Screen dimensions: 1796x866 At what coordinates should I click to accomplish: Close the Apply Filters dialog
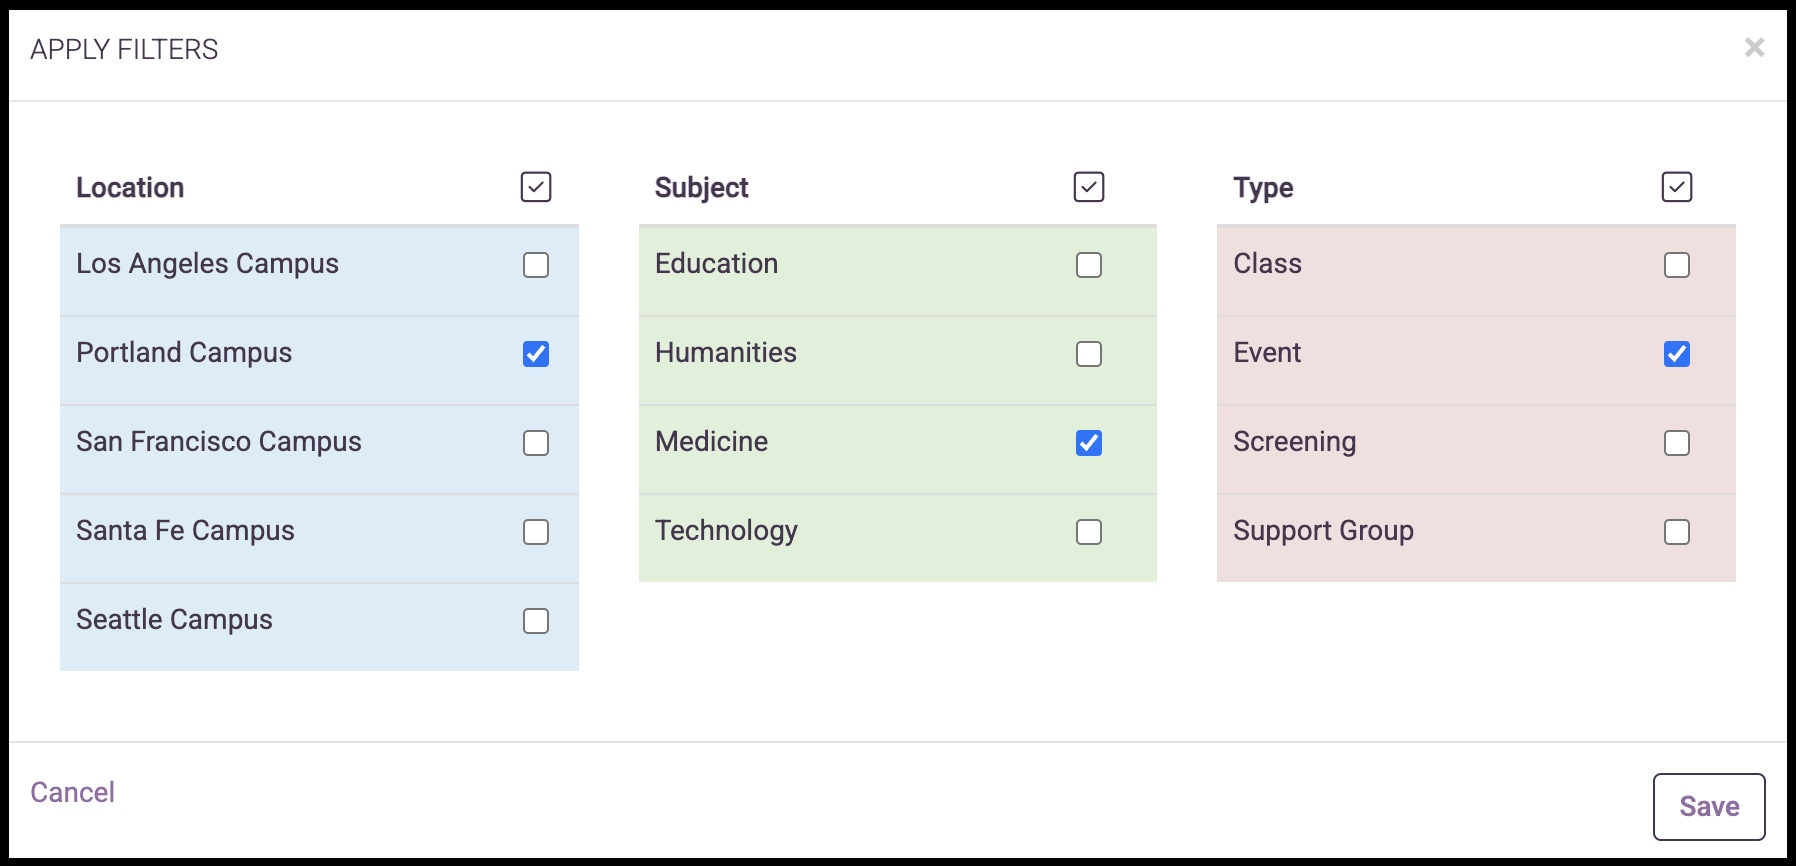(x=1754, y=47)
